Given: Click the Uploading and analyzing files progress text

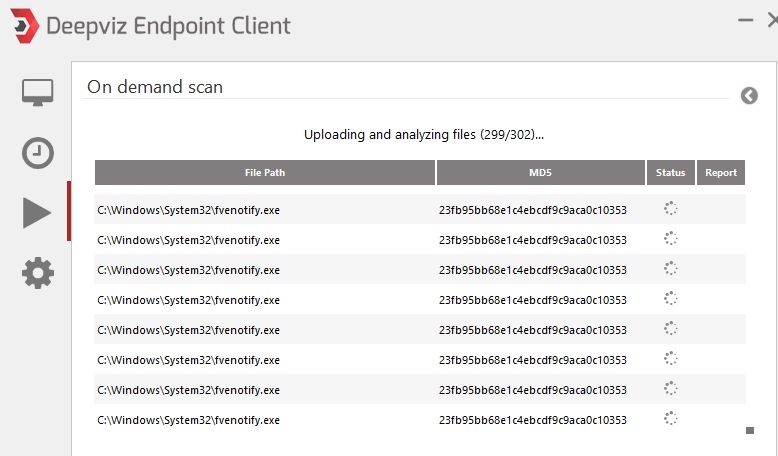Looking at the screenshot, I should pyautogui.click(x=424, y=134).
